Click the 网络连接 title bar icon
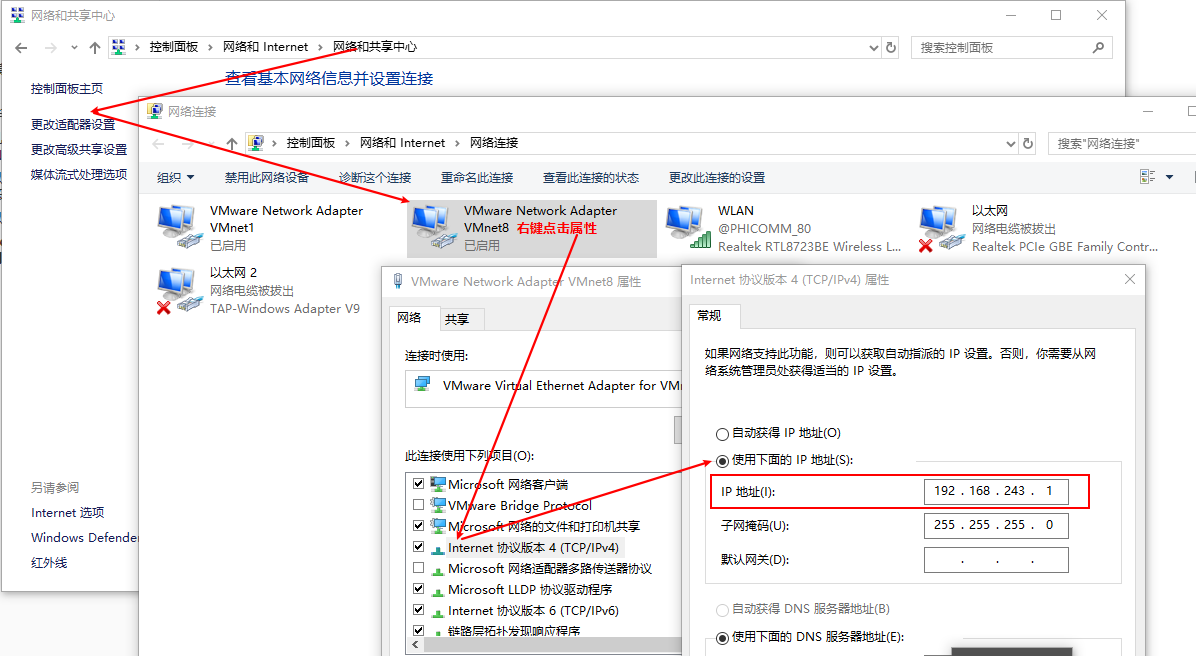Image resolution: width=1196 pixels, height=656 pixels. [x=155, y=111]
